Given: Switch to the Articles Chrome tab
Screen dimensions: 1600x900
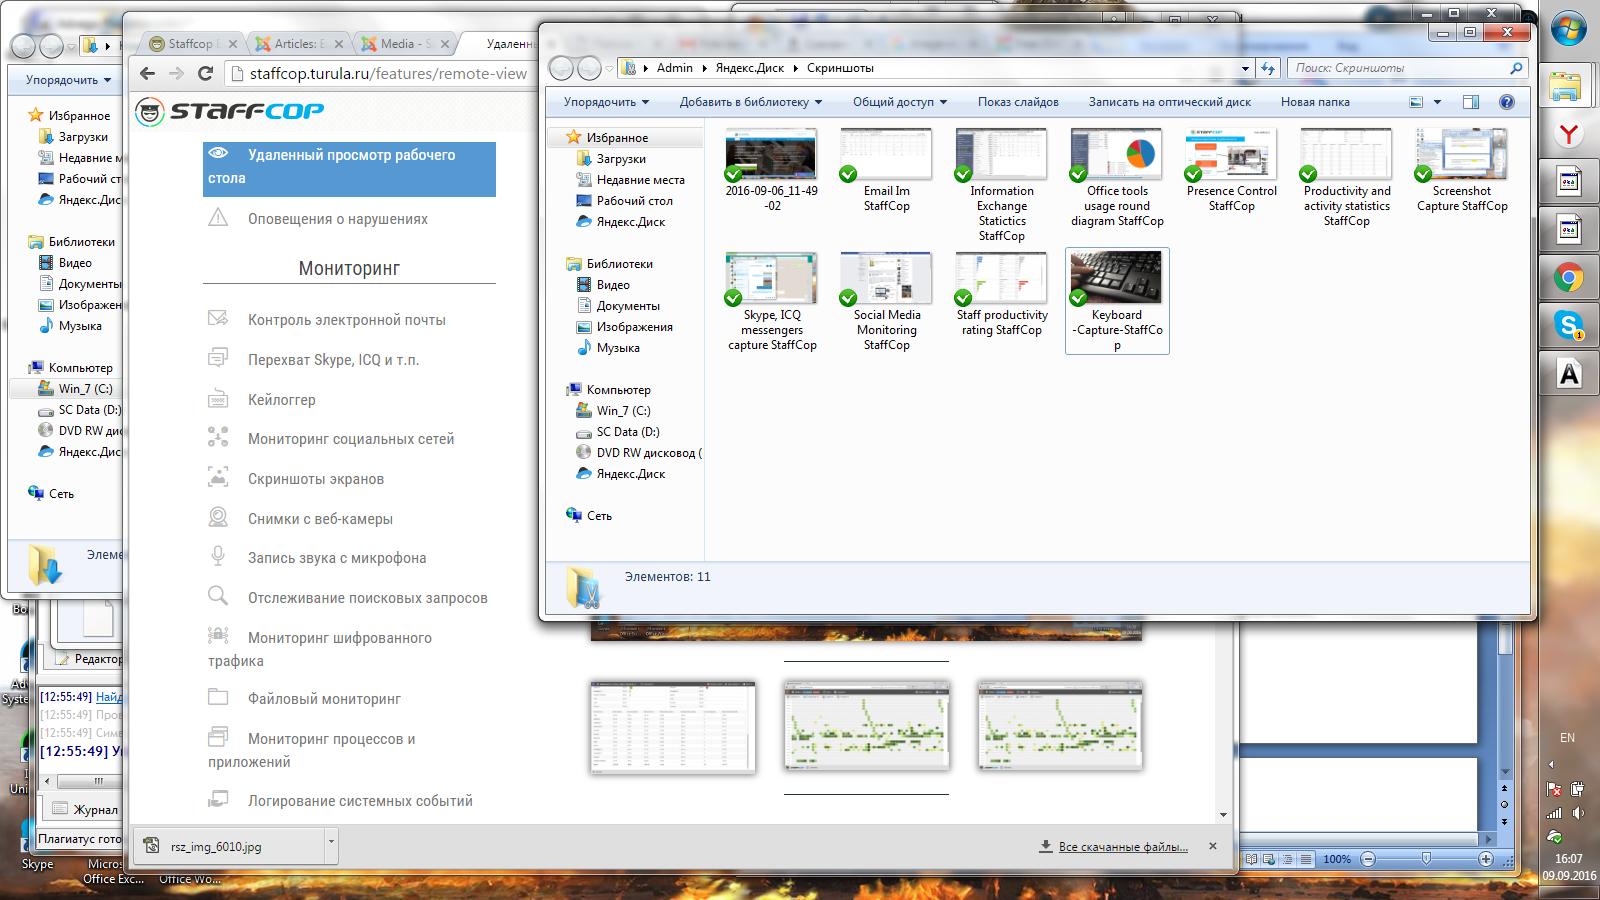Looking at the screenshot, I should coord(299,44).
